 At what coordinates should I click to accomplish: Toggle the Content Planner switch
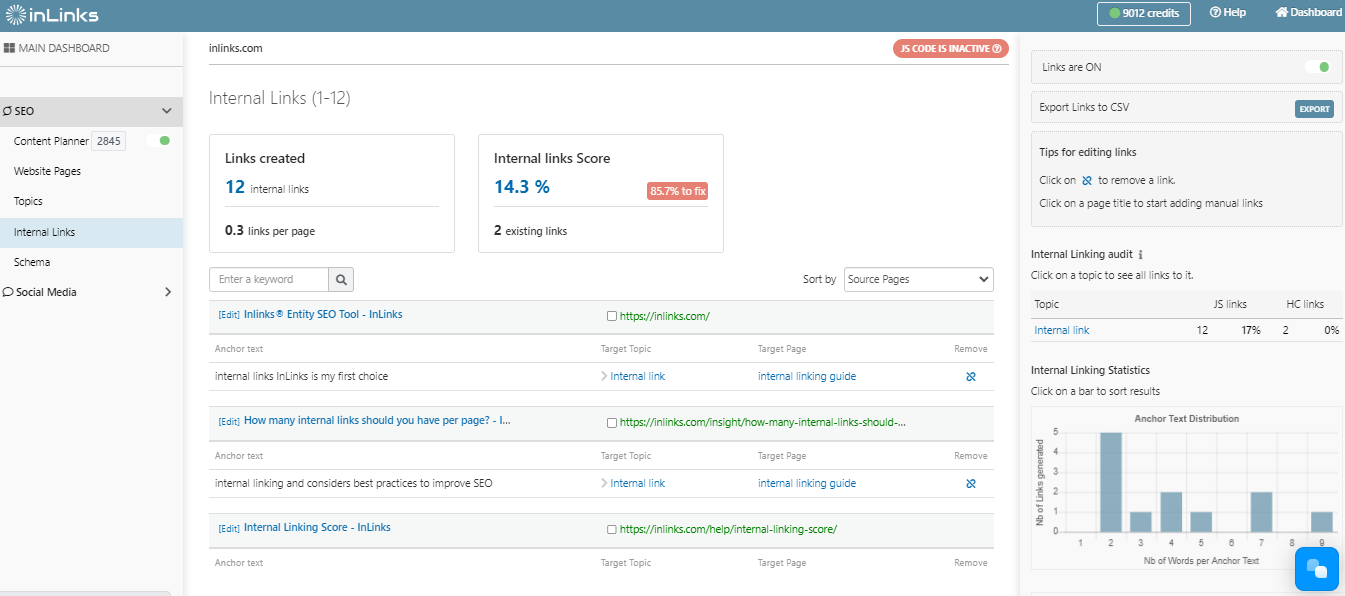(x=158, y=141)
